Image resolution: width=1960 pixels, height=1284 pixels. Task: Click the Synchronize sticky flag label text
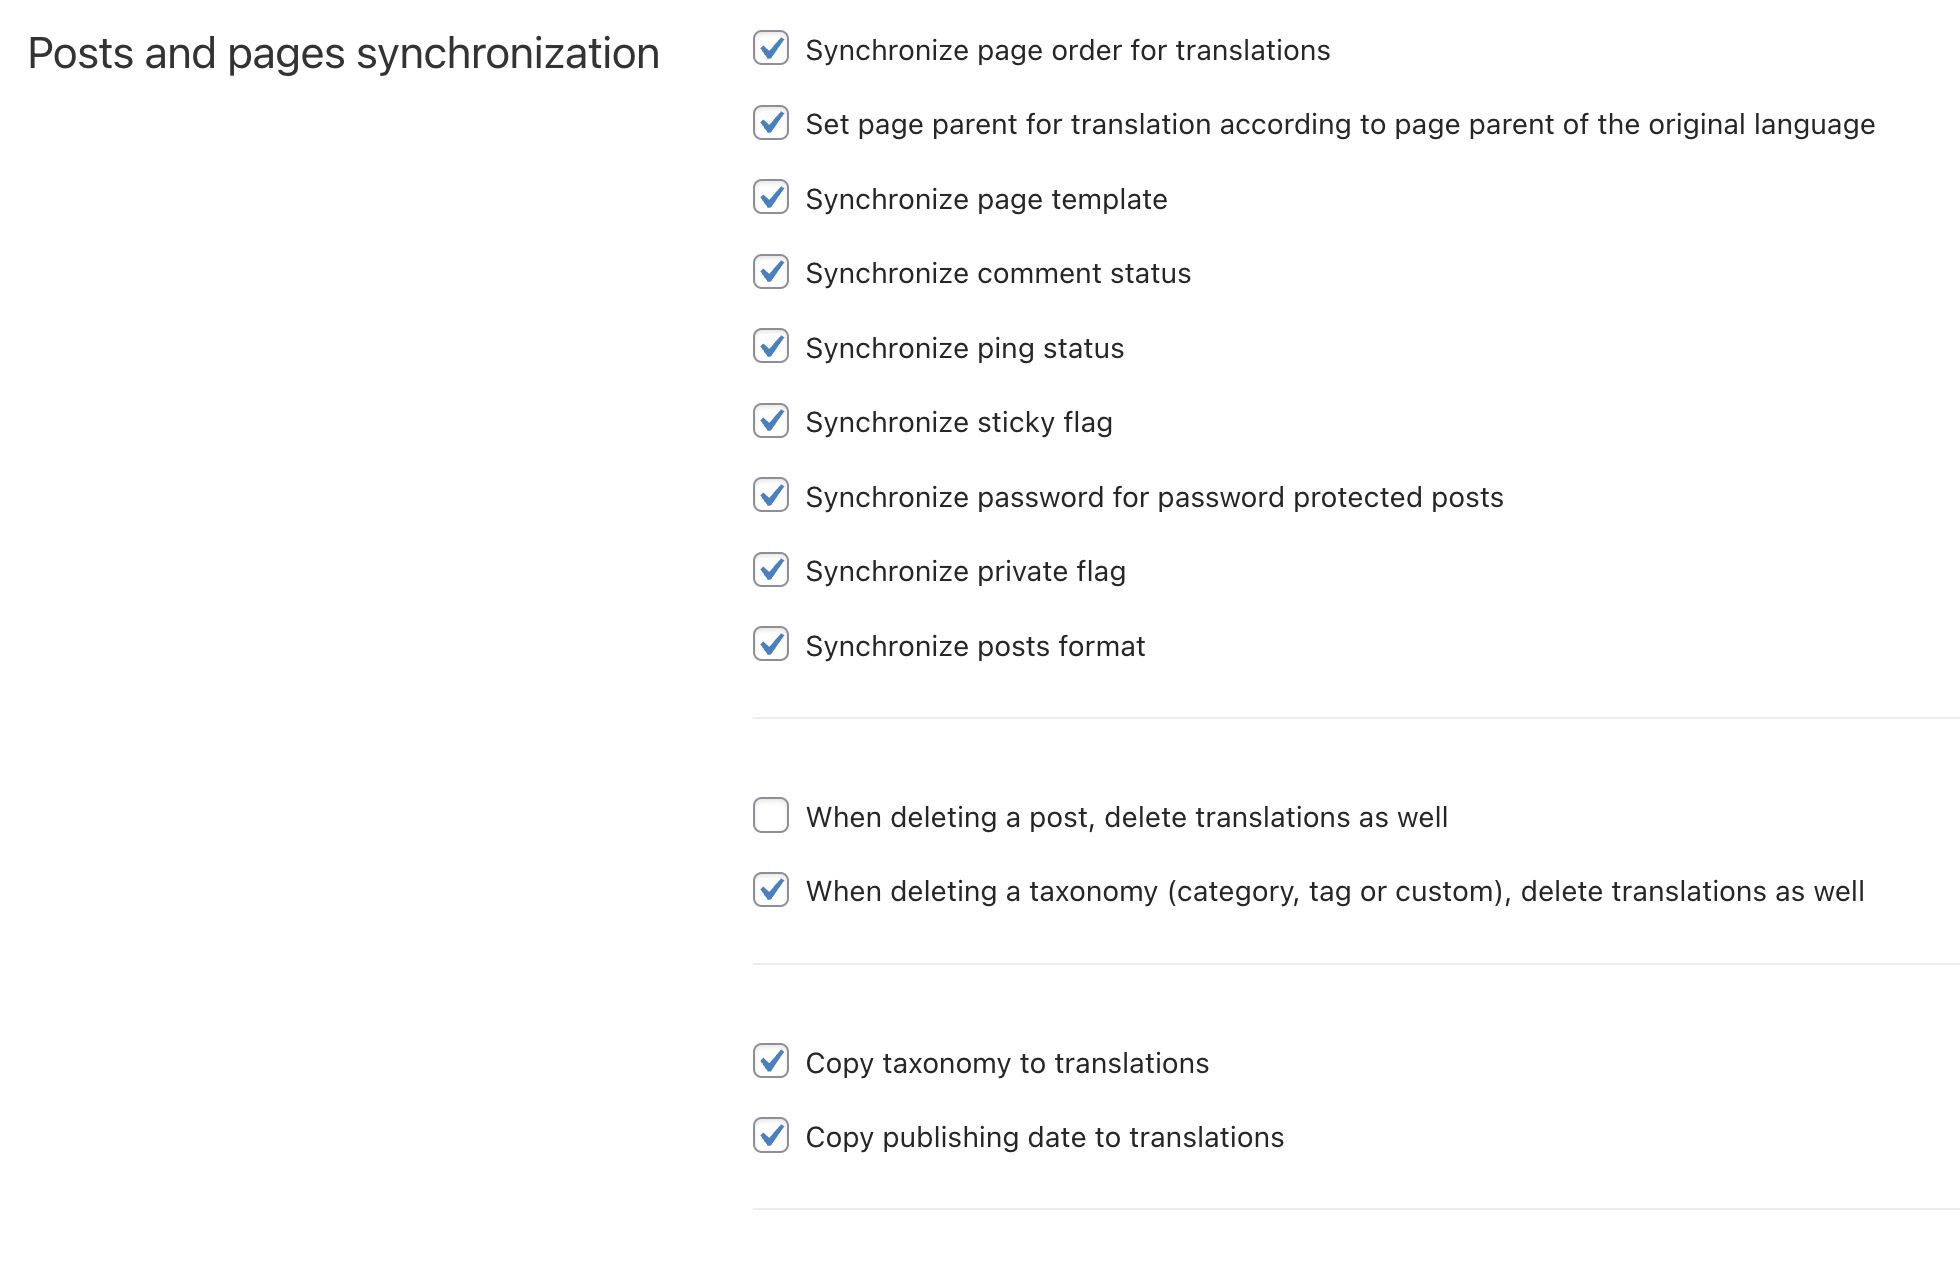959,423
